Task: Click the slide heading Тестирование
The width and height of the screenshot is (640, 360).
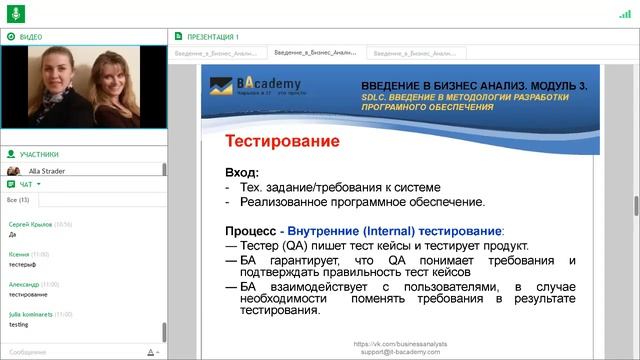Action: click(282, 141)
